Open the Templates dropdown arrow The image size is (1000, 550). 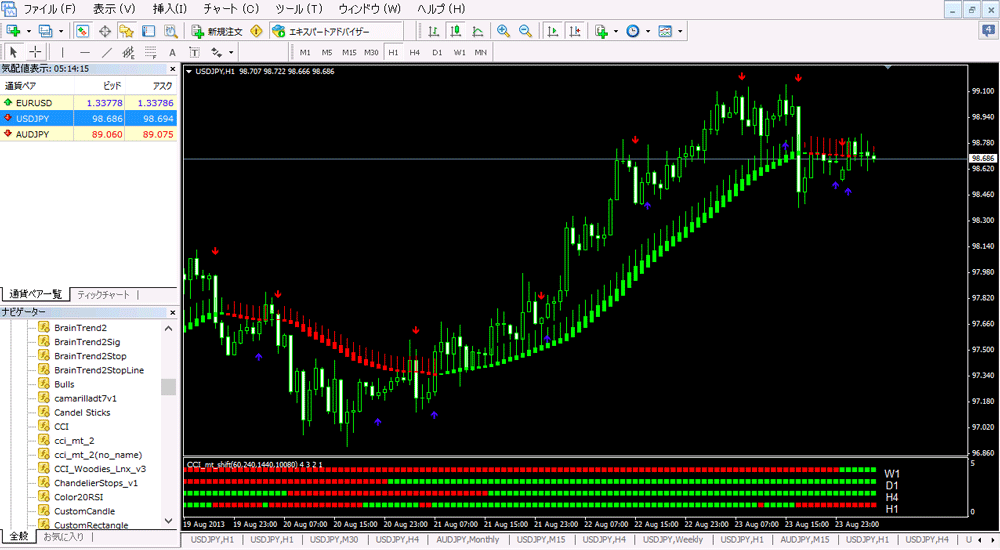(680, 31)
